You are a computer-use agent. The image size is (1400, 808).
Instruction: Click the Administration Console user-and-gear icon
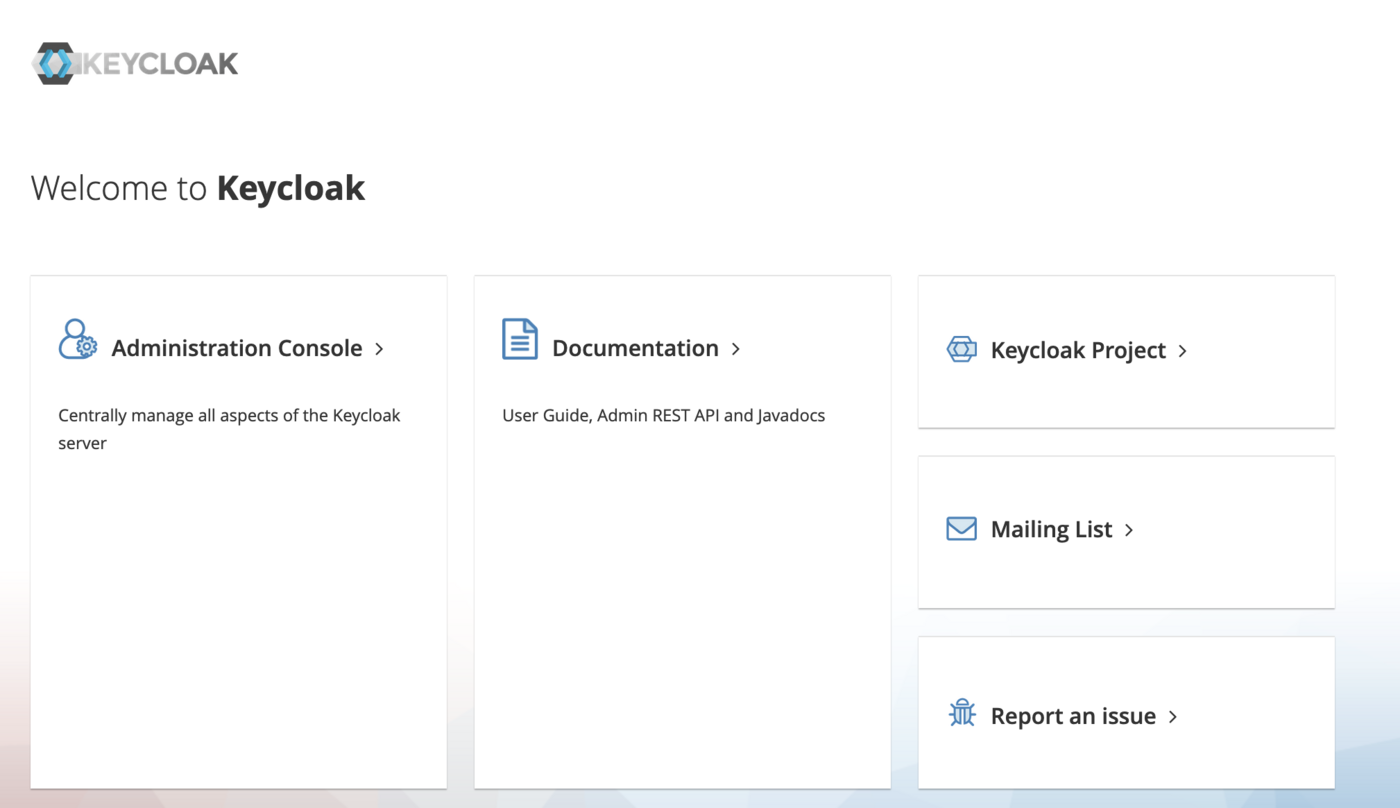77,340
